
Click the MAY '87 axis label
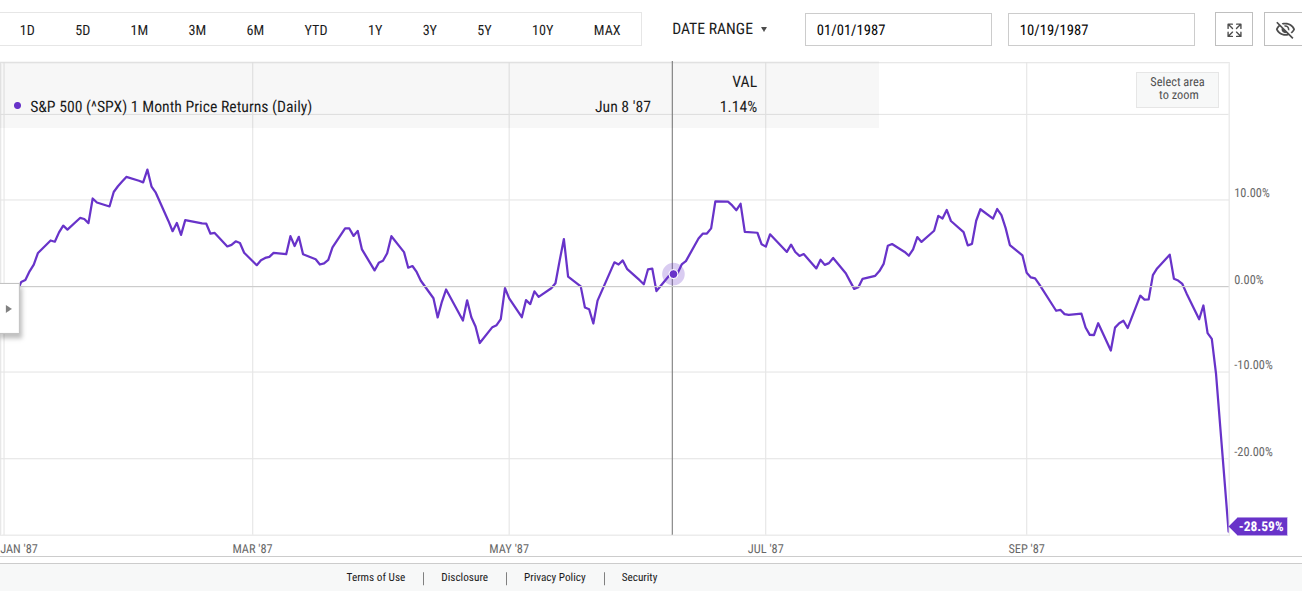coord(509,548)
